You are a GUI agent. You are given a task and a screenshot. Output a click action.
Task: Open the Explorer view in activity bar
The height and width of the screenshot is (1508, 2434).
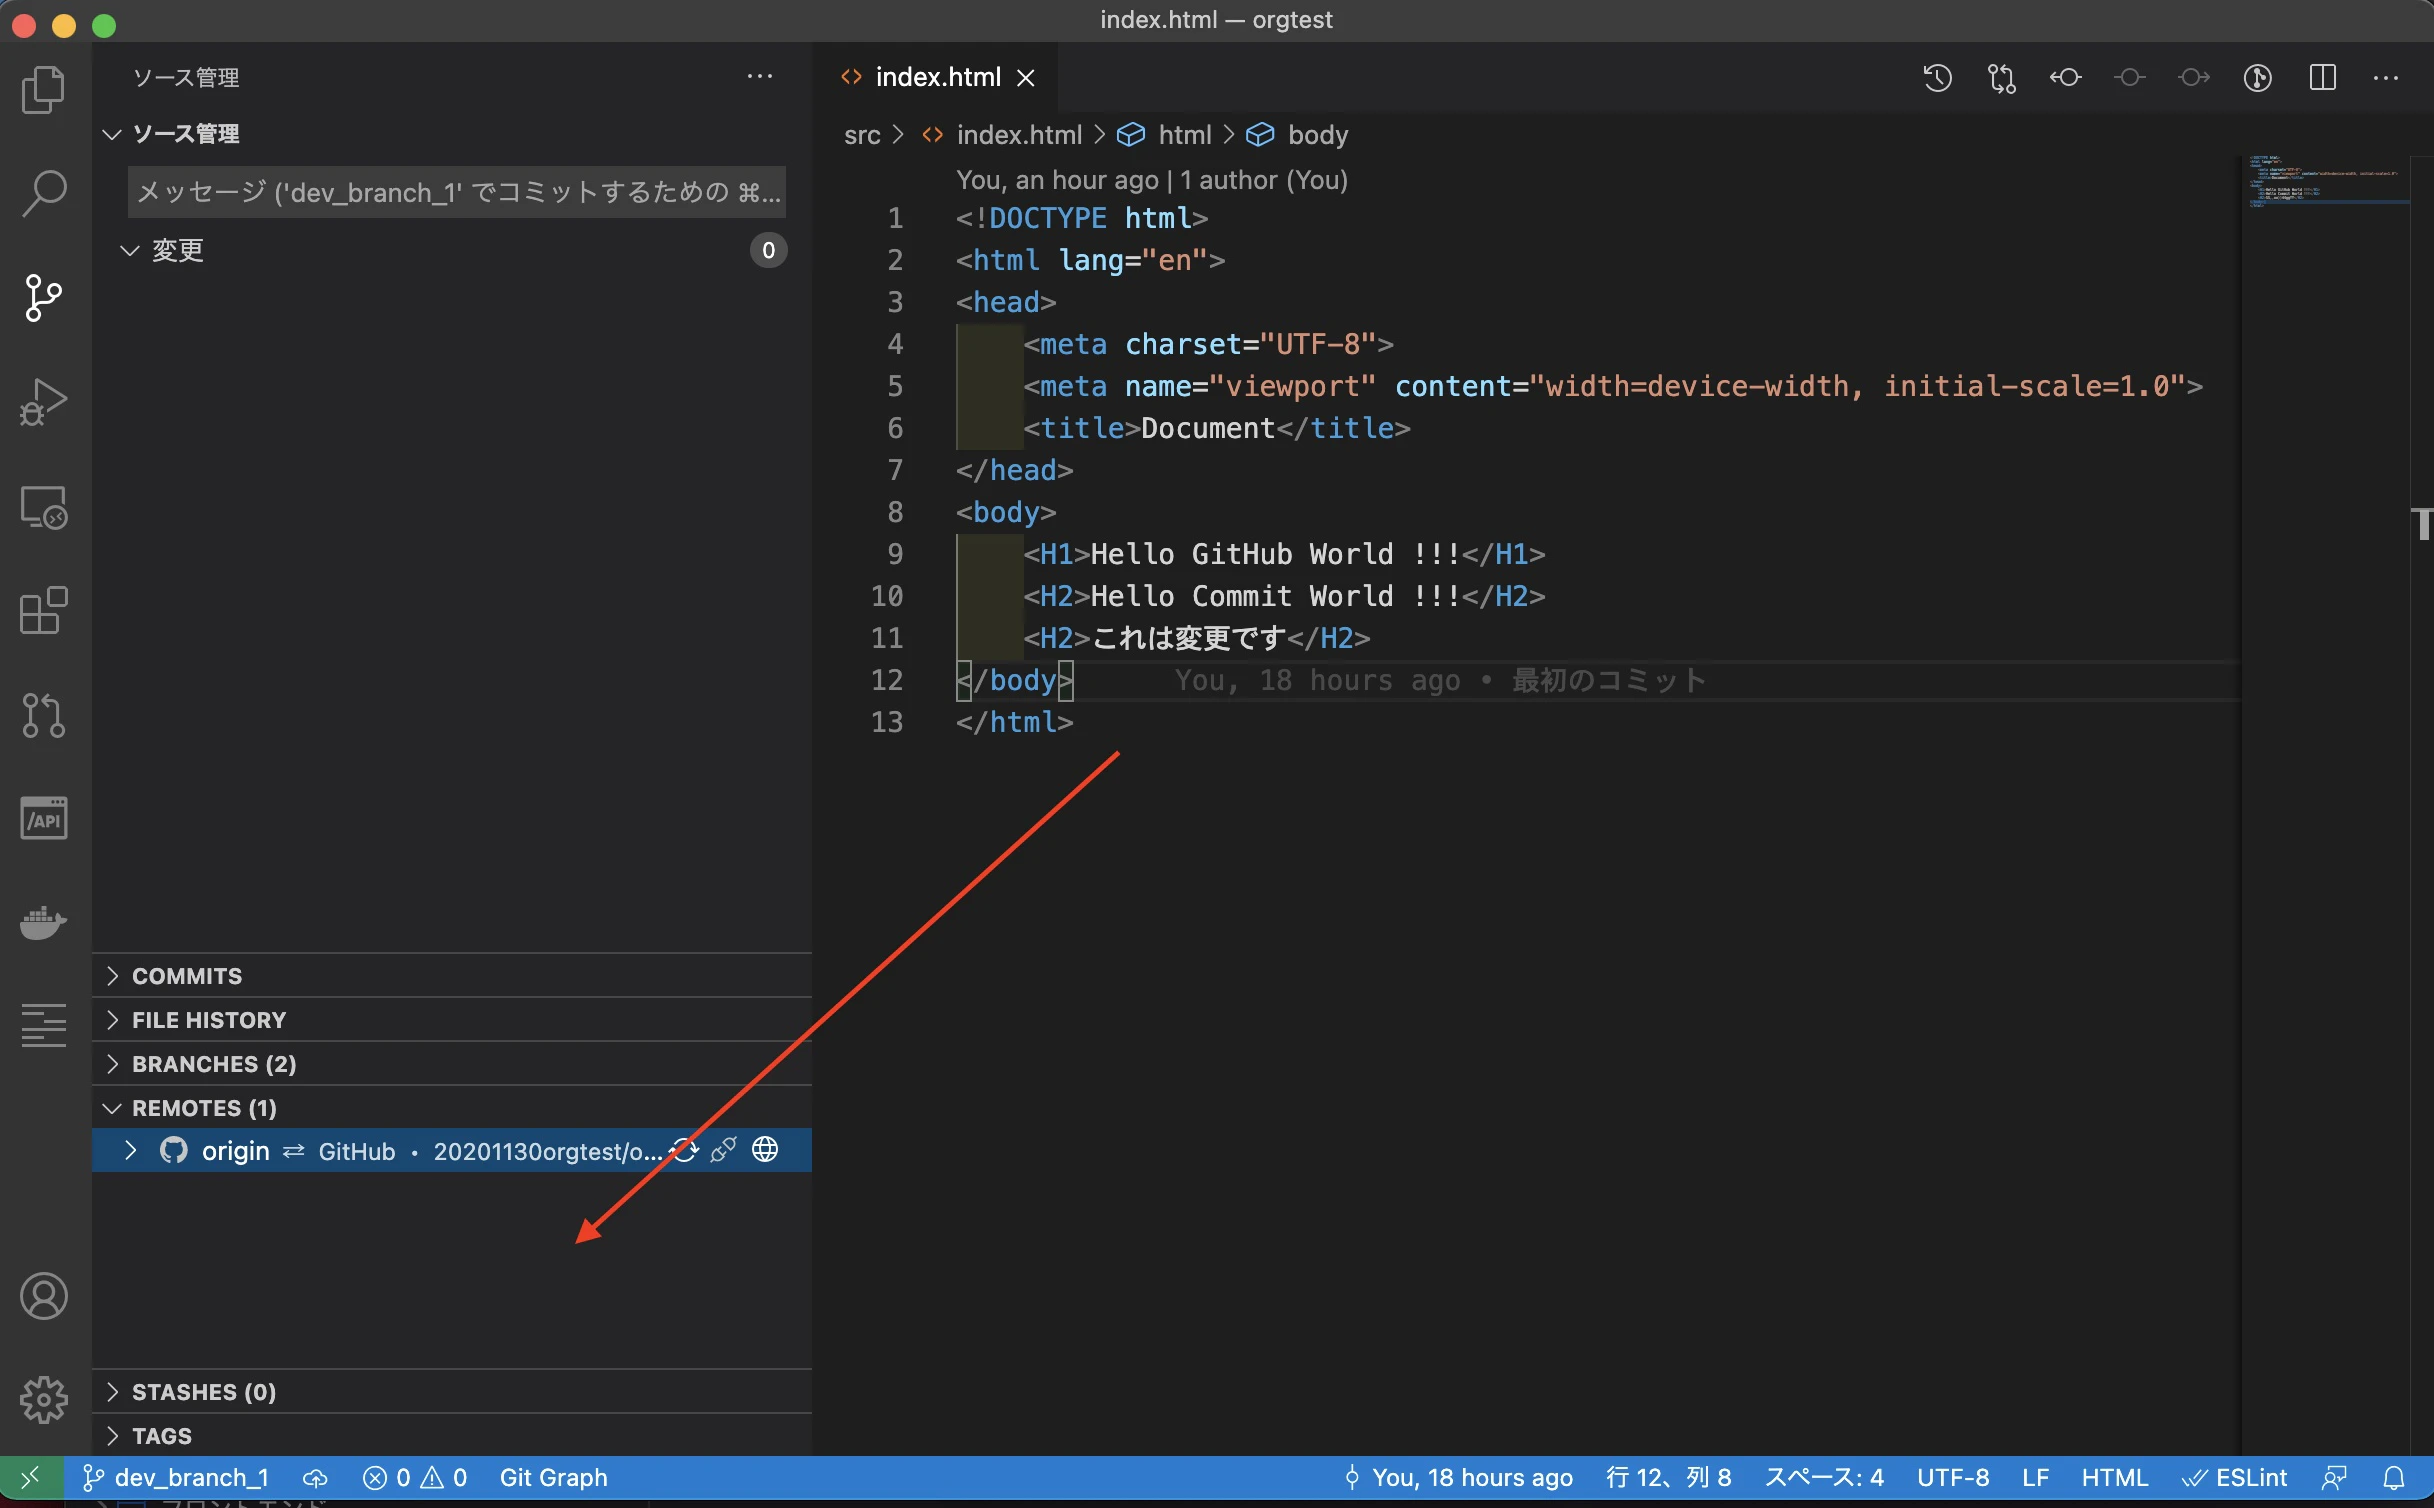tap(44, 90)
